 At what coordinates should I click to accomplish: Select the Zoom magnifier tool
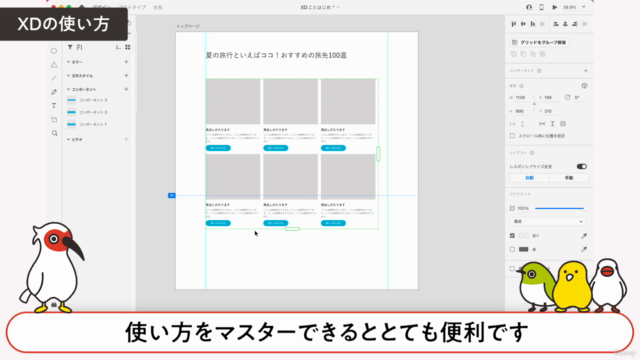click(x=54, y=133)
